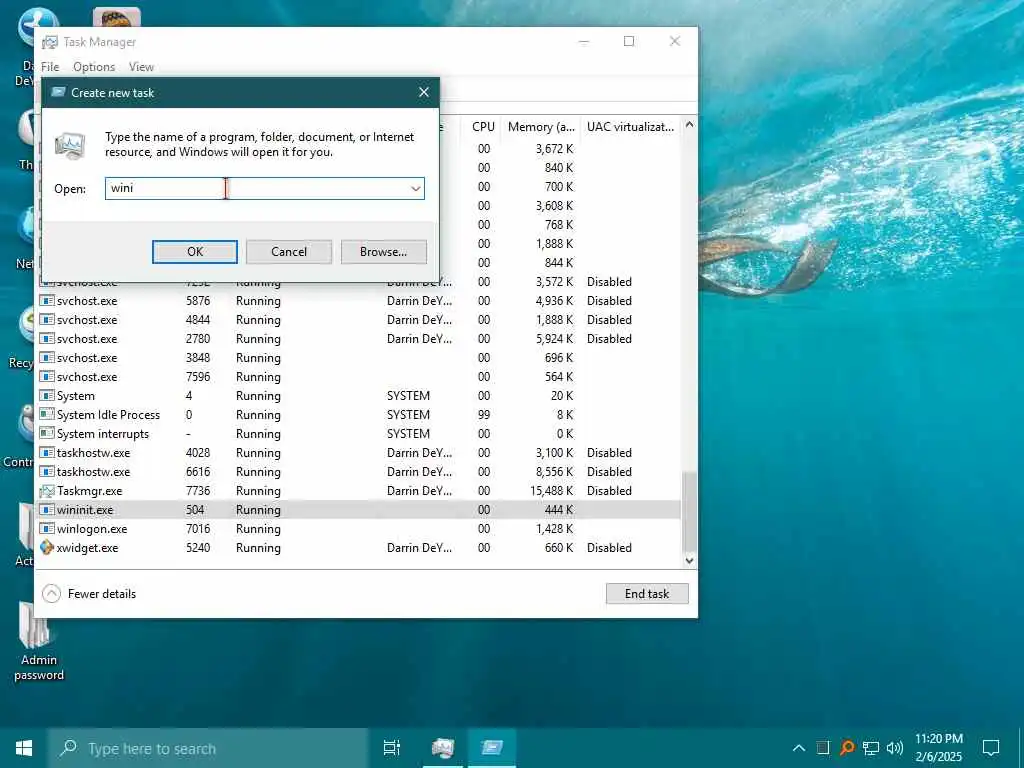Sort by UAC virtualization column header
The height and width of the screenshot is (768, 1024).
coord(630,127)
